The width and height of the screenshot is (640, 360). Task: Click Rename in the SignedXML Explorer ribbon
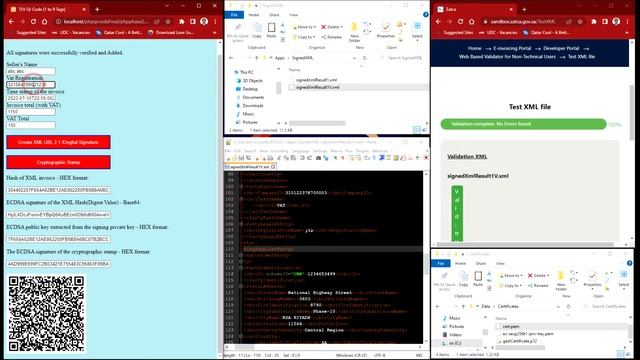click(331, 37)
